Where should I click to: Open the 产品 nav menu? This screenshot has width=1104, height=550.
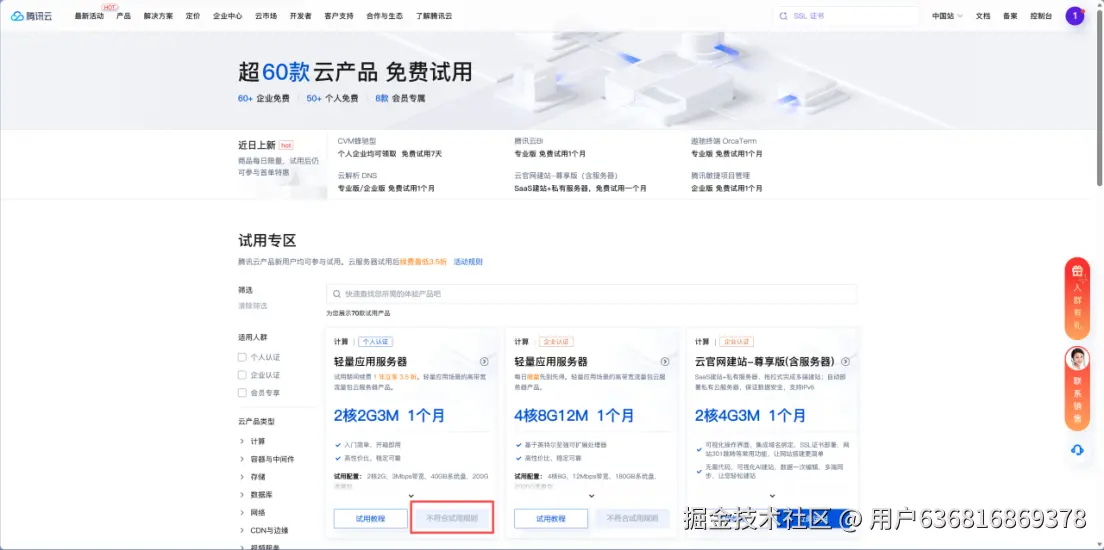tap(123, 15)
